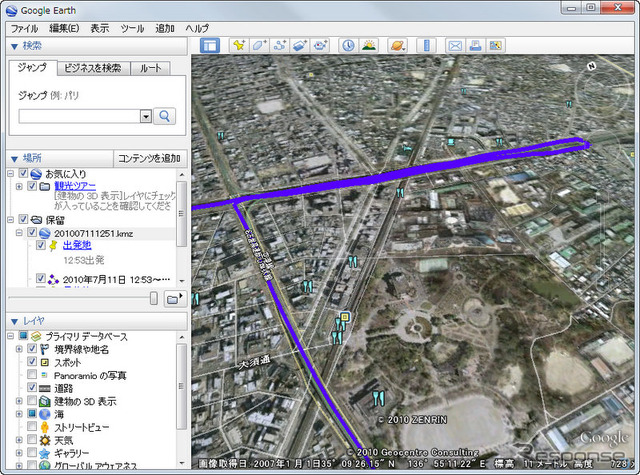
Task: Add a placemark with the pushpin icon
Action: click(239, 45)
